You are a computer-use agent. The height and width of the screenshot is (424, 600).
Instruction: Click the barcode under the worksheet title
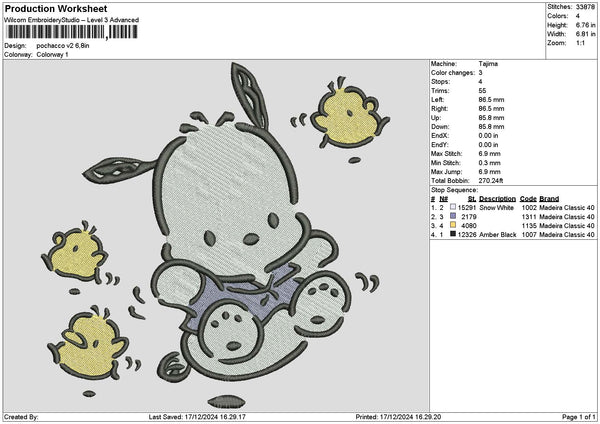[x=71, y=32]
